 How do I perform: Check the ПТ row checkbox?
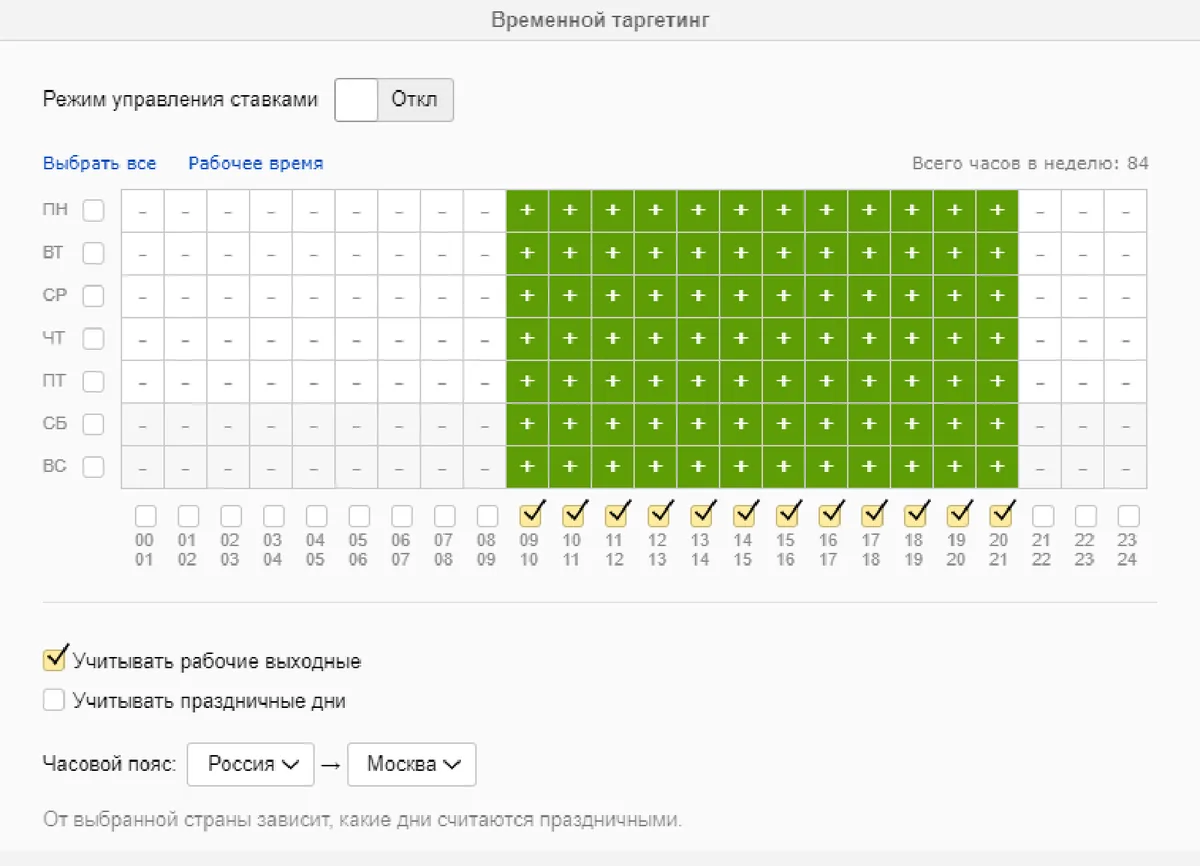(93, 382)
